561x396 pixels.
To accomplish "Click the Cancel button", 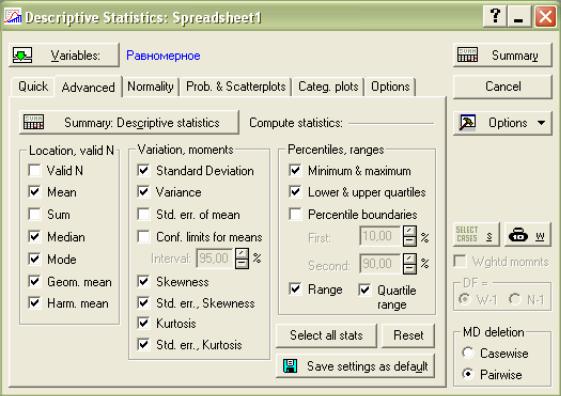I will point(502,87).
